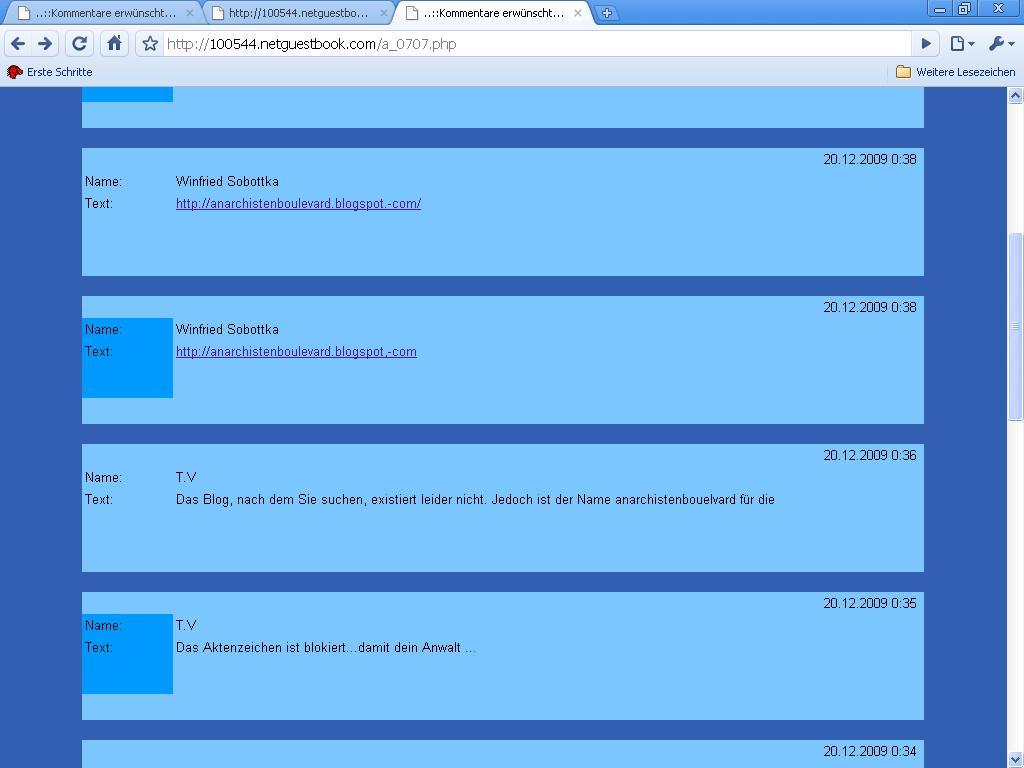Go to the browser Home page
The width and height of the screenshot is (1024, 768).
click(x=114, y=43)
